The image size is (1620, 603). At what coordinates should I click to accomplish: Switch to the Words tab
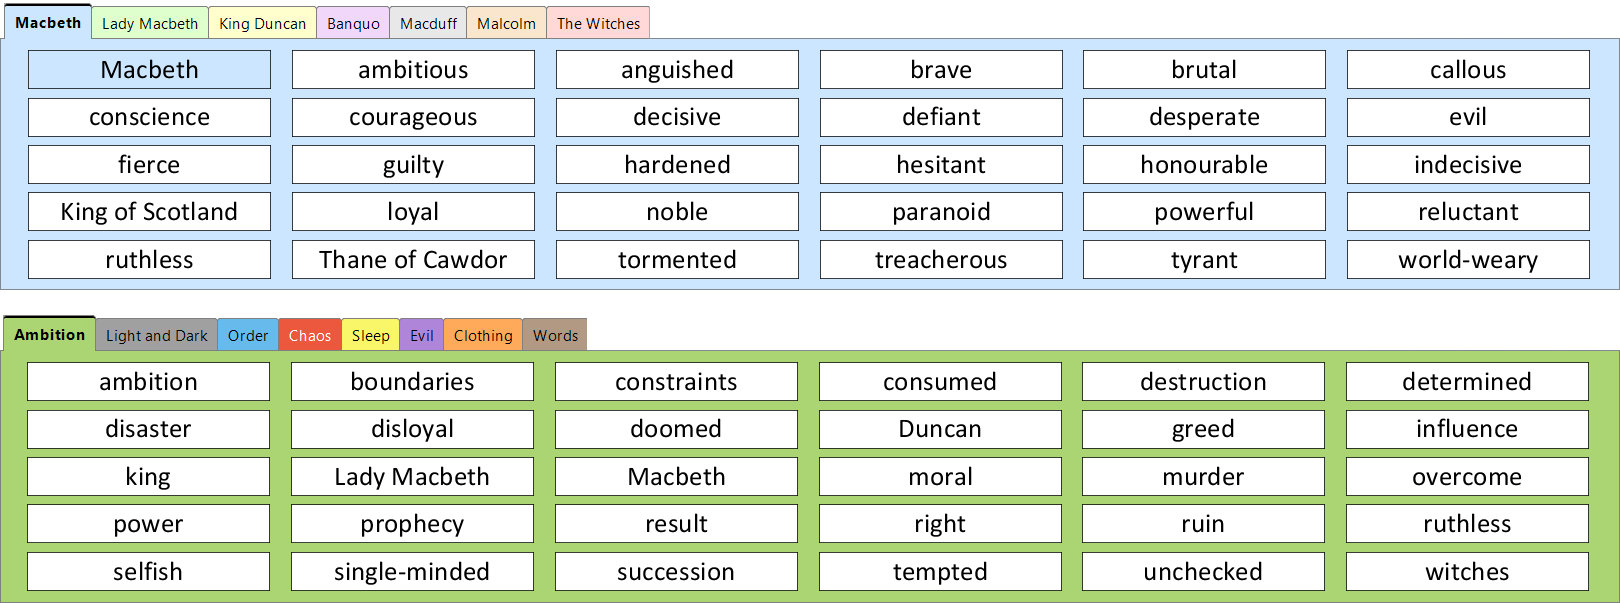555,336
